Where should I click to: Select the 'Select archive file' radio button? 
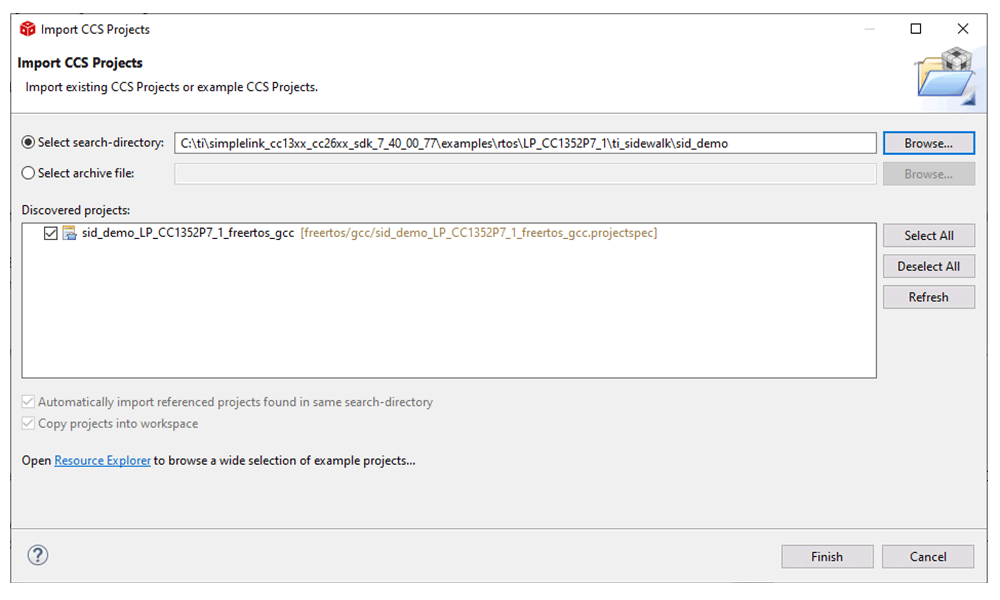[28, 173]
